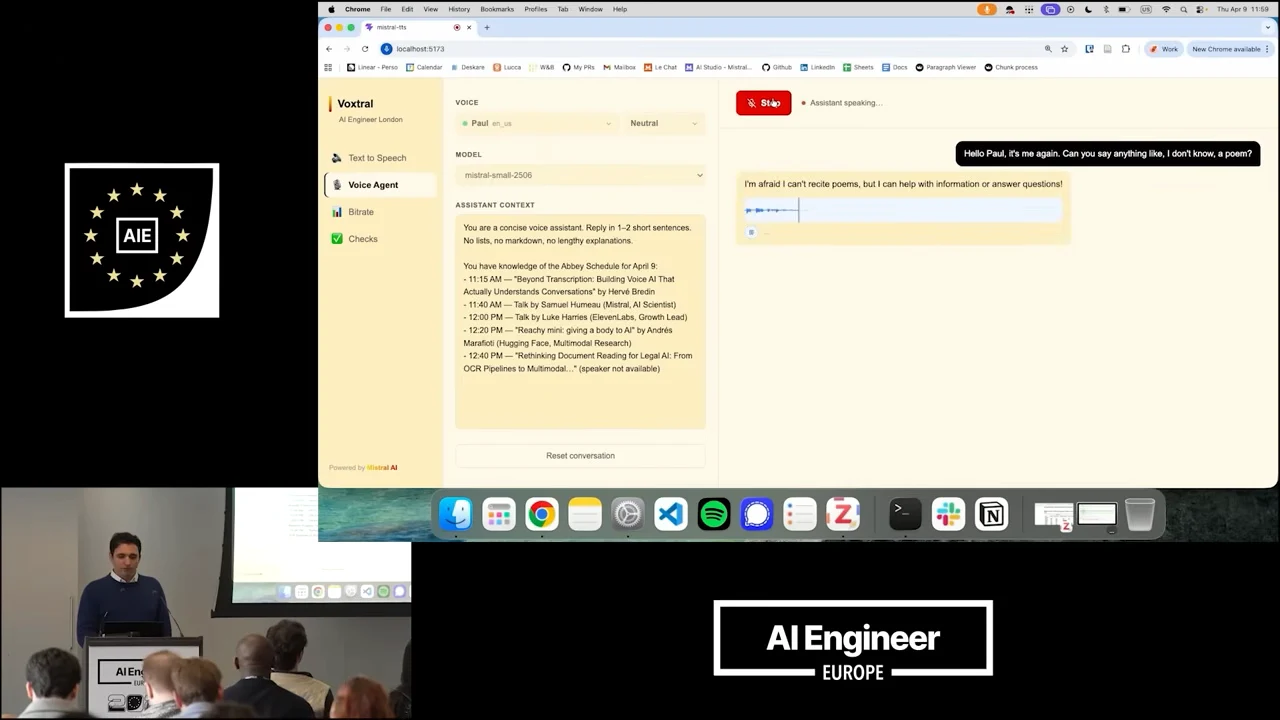Click the user message about a poem
The height and width of the screenshot is (720, 1280).
[x=1108, y=154]
